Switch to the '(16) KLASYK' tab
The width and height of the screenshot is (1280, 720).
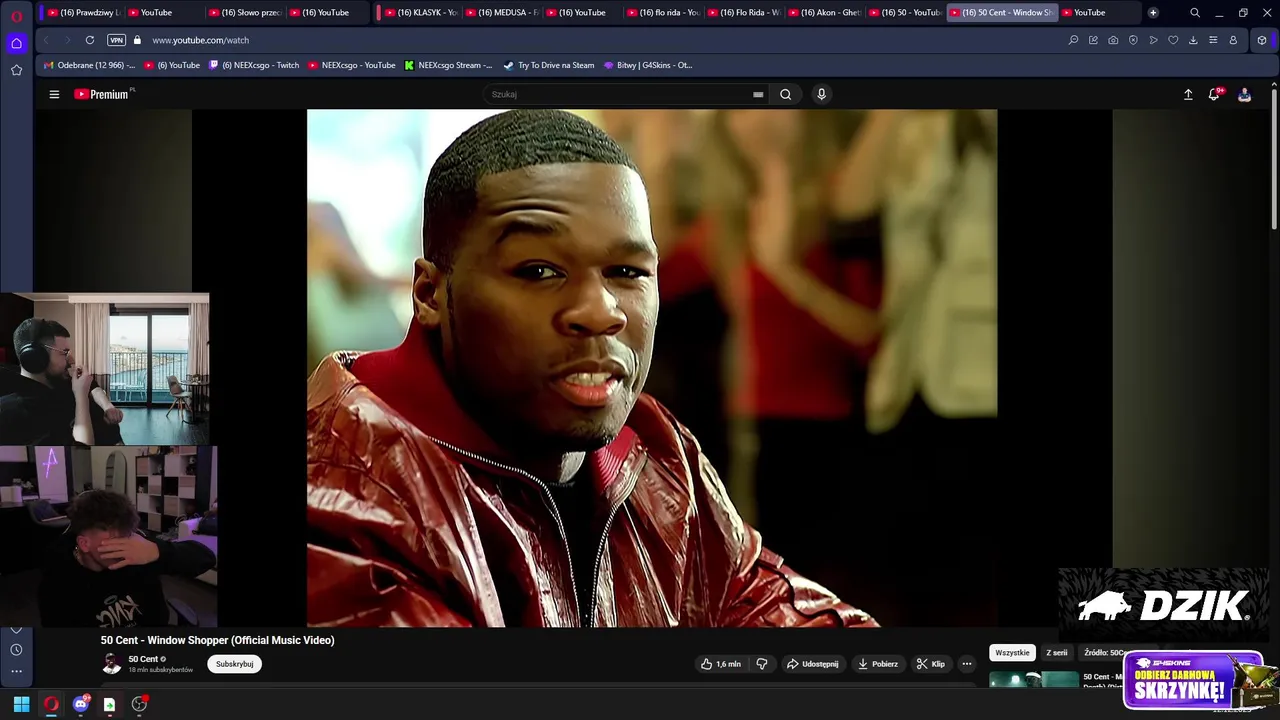pos(420,13)
